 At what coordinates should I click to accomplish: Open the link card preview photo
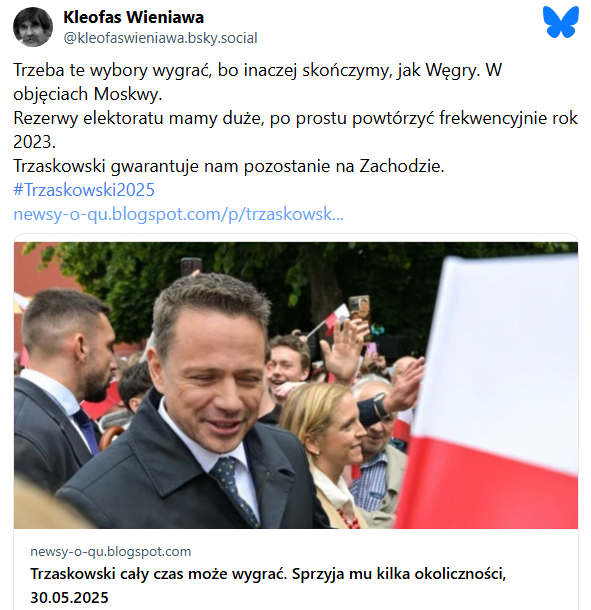click(296, 385)
